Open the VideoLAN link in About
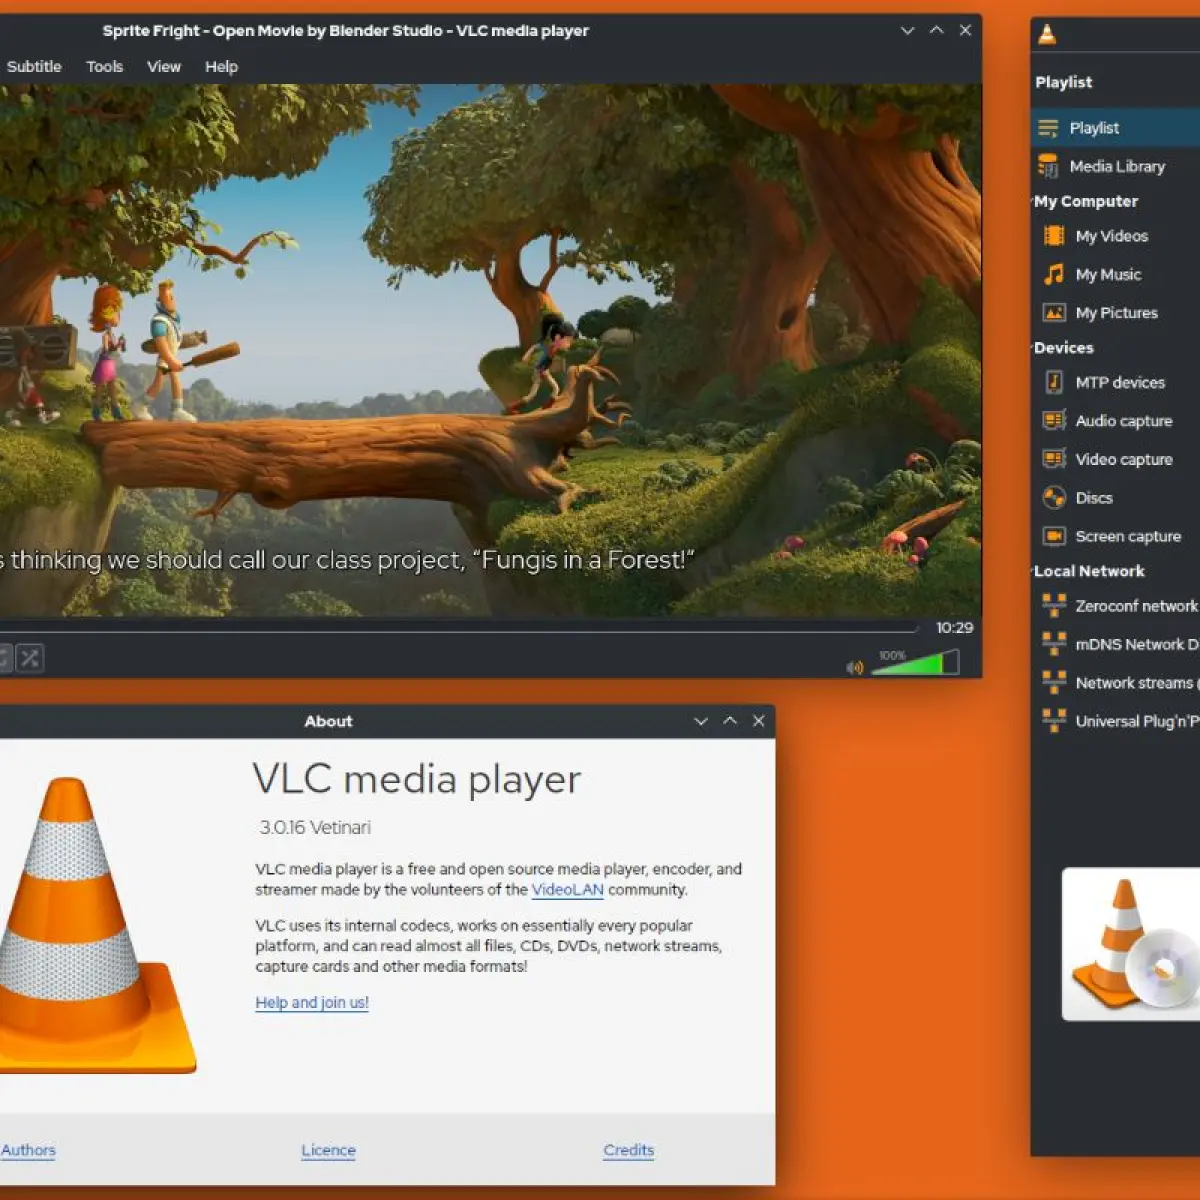This screenshot has width=1200, height=1200. click(567, 890)
